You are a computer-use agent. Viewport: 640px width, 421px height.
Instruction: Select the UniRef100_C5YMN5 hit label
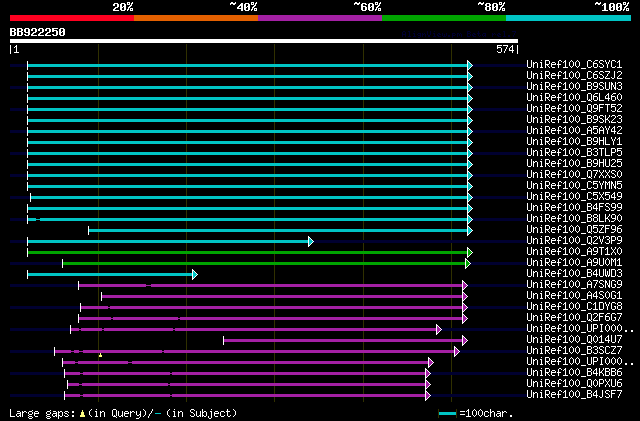point(574,185)
